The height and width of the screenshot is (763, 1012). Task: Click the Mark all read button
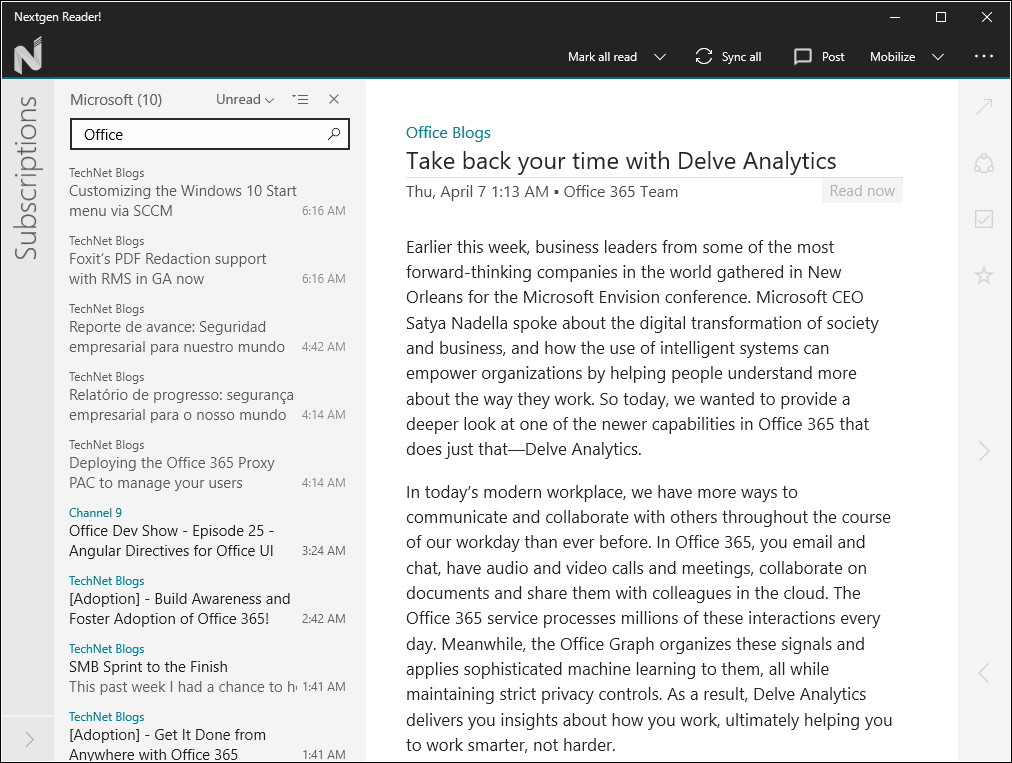point(602,57)
